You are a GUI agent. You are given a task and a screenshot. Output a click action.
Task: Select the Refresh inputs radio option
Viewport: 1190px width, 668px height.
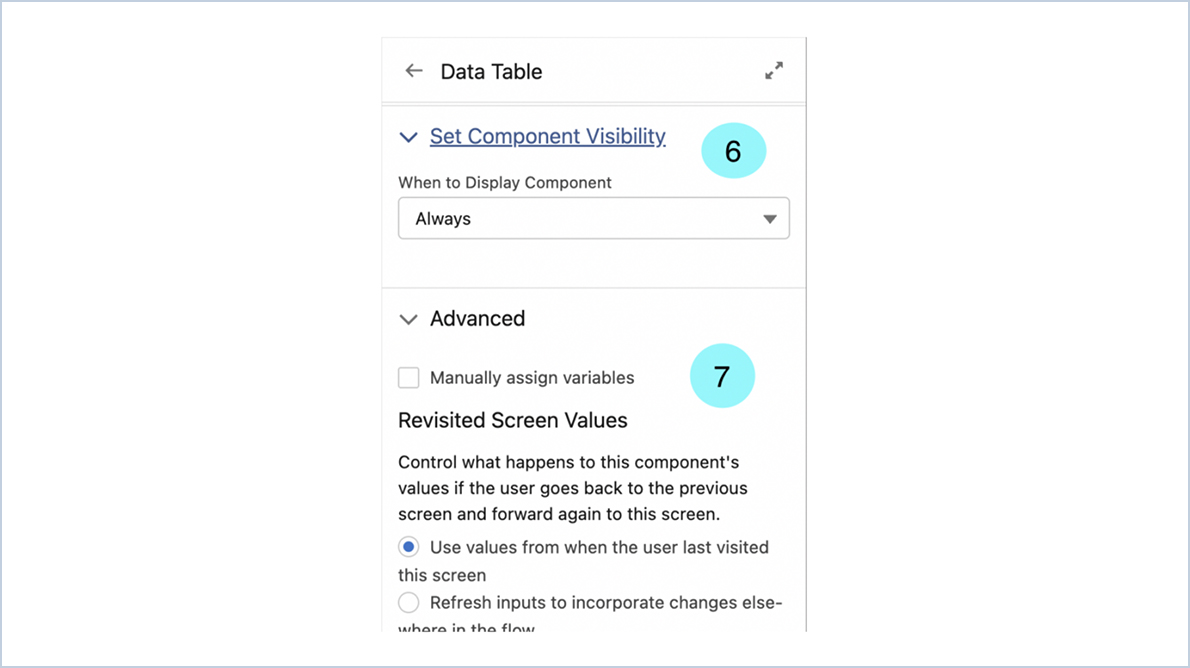tap(408, 602)
